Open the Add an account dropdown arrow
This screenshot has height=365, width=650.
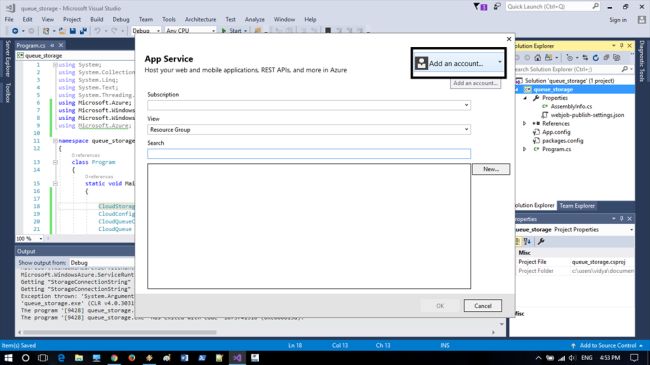[500, 62]
